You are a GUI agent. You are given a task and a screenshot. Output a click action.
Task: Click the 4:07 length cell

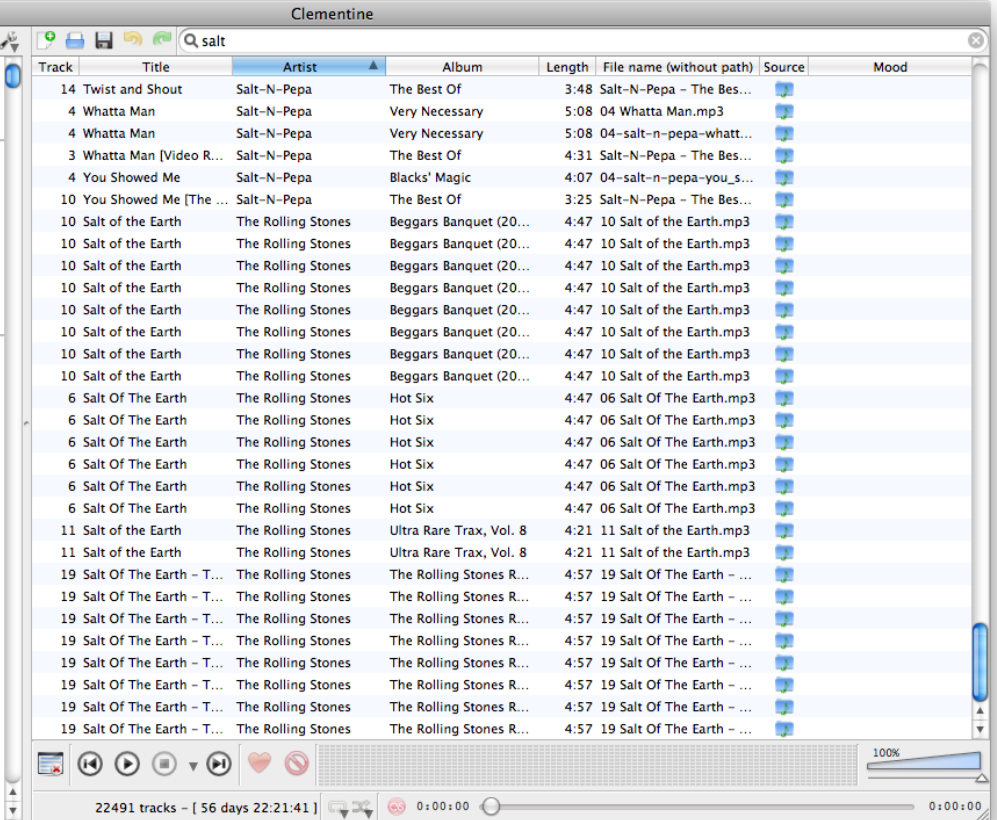click(578, 177)
